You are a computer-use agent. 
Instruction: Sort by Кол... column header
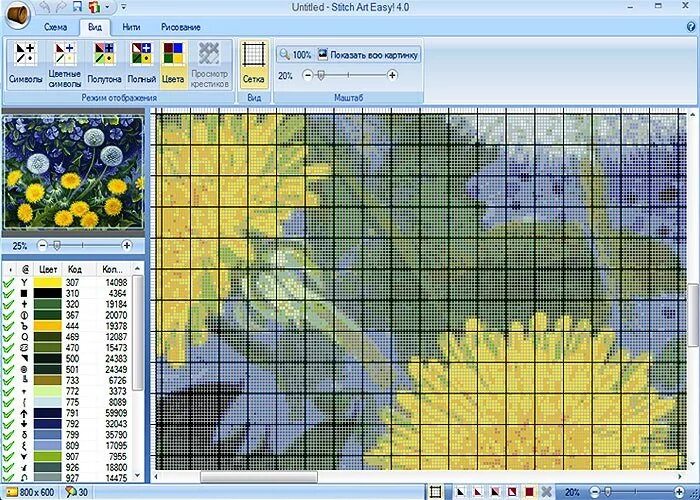pos(112,269)
